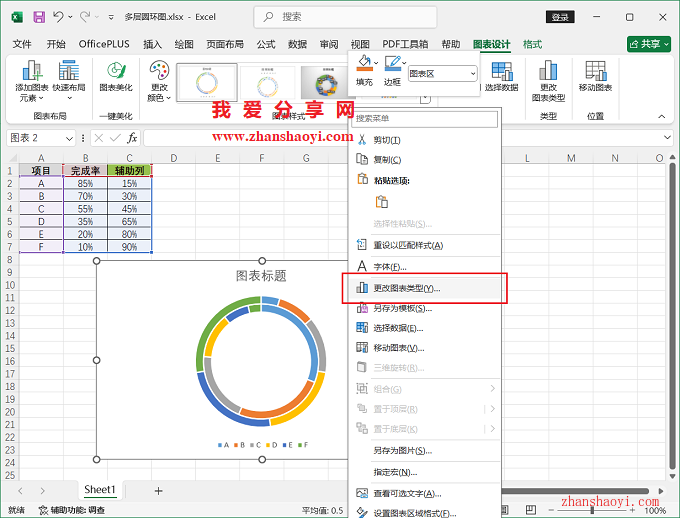Viewport: 680px width, 518px height.
Task: Select Cut from the context menu
Action: [x=386, y=139]
